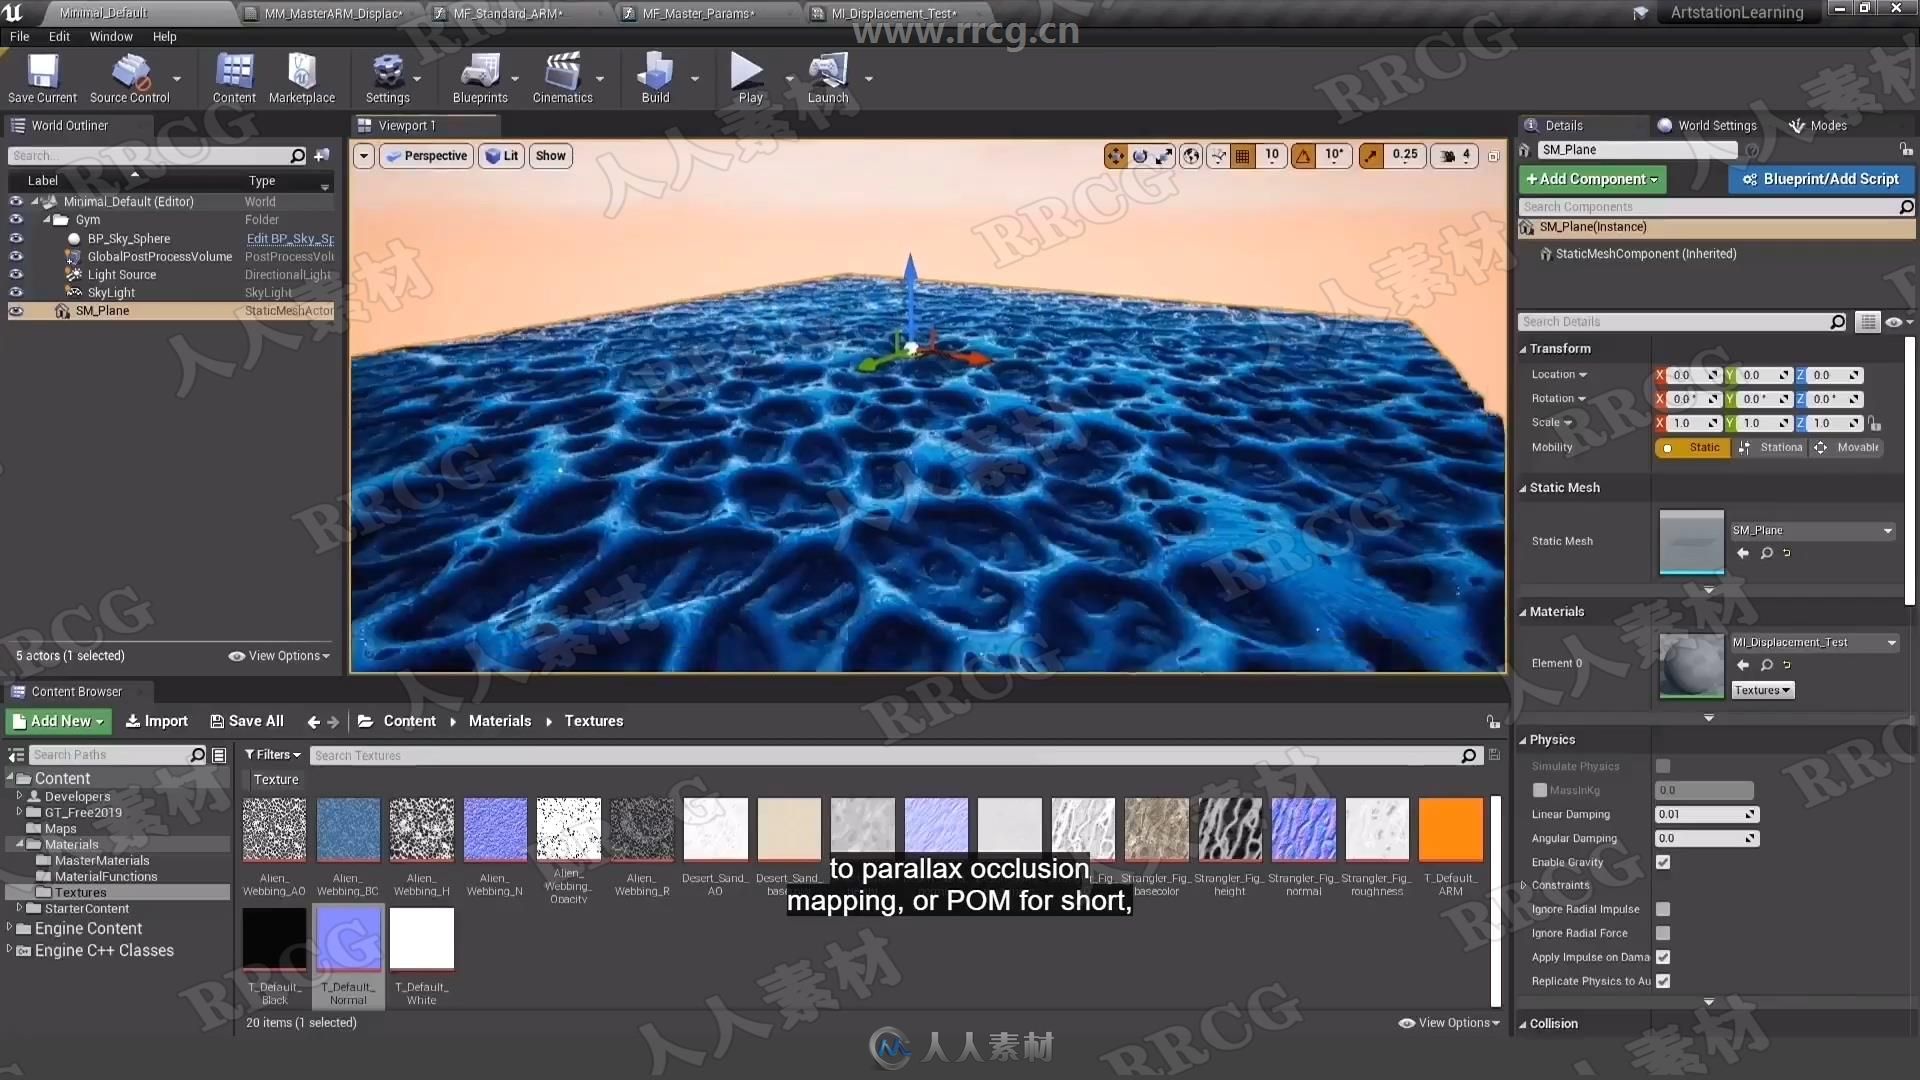Open the Window menu
Viewport: 1920px width, 1080px height.
tap(111, 36)
